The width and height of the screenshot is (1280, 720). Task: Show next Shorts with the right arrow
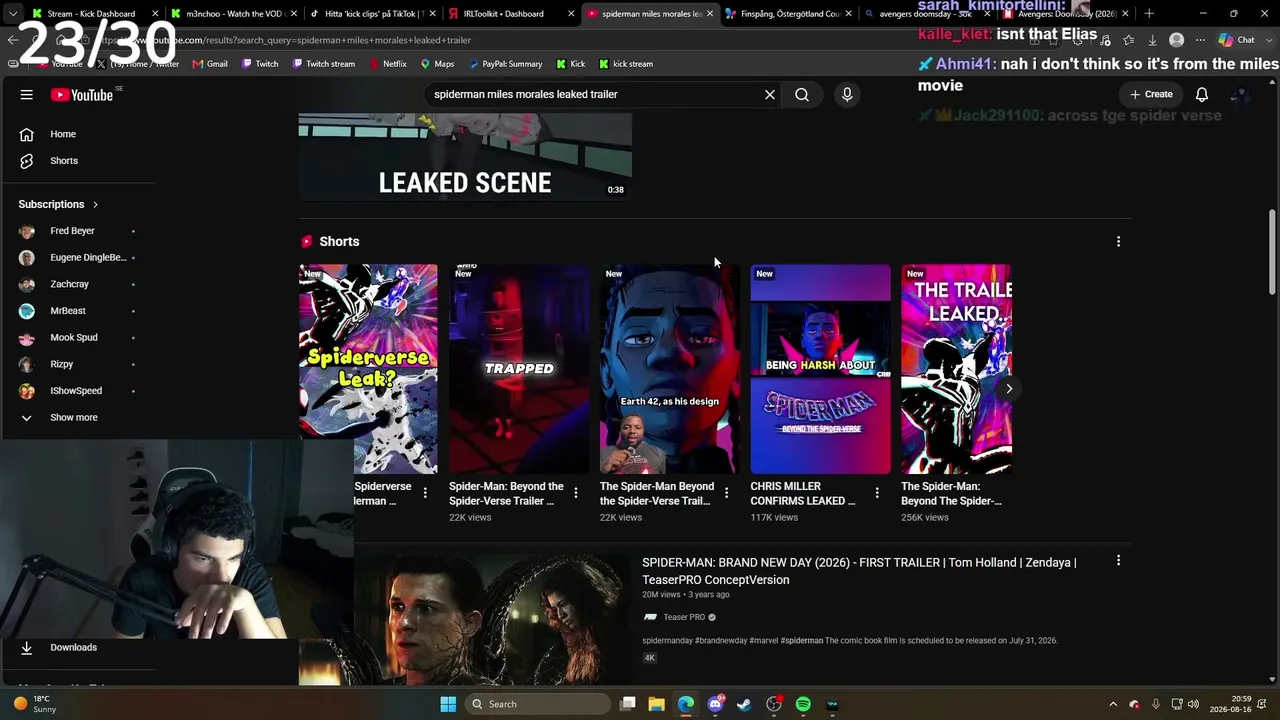[1009, 389]
